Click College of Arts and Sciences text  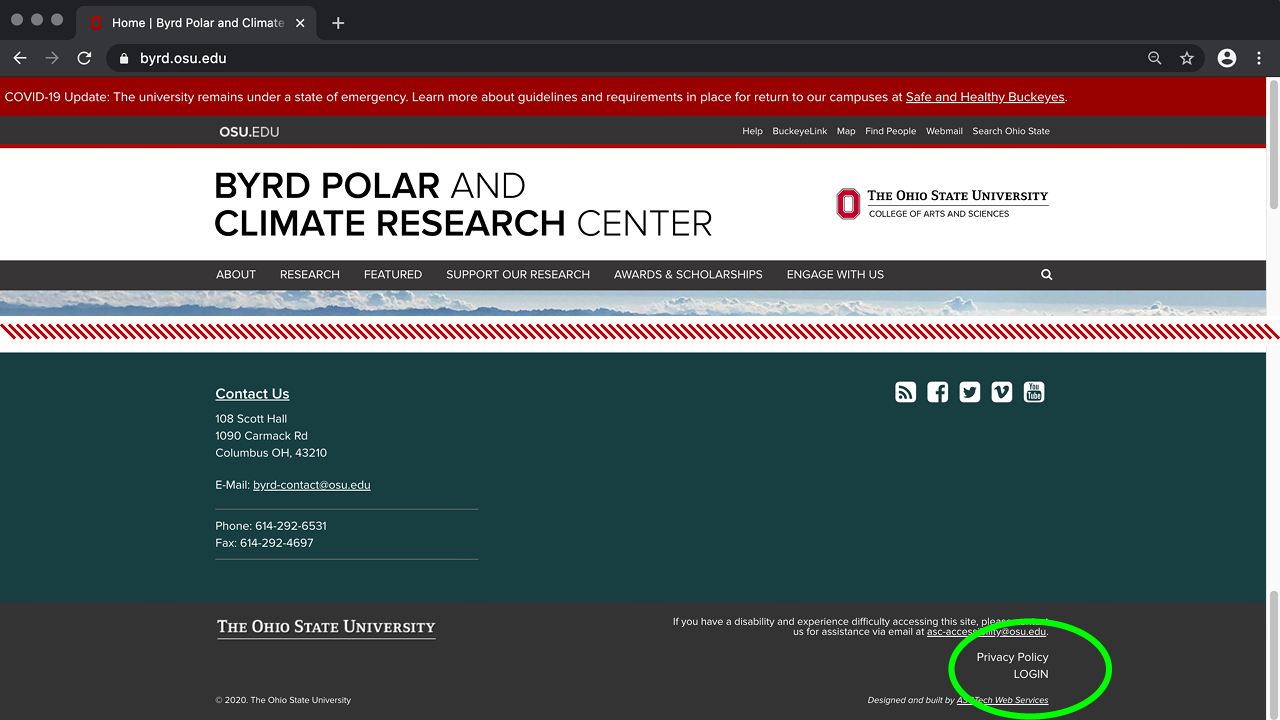939,214
